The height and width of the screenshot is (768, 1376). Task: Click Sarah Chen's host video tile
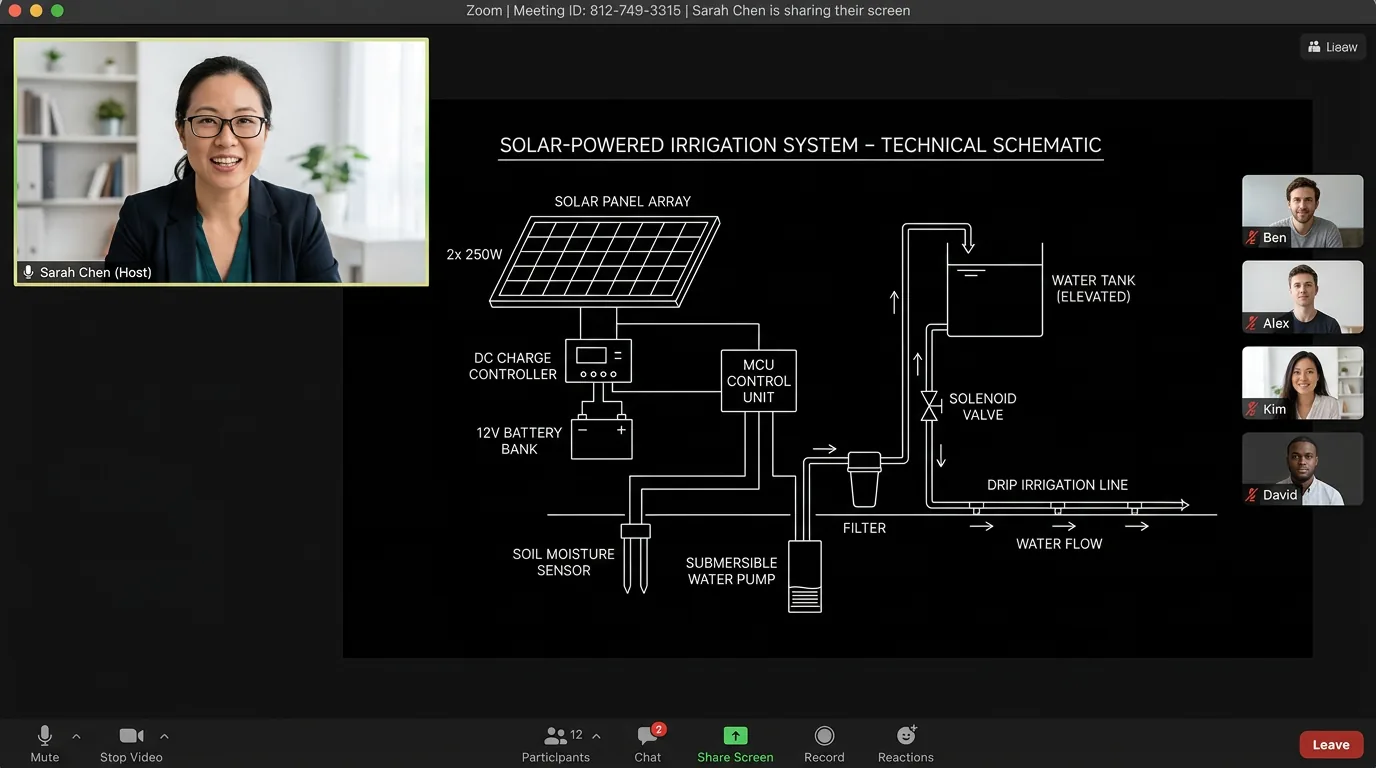[x=221, y=162]
